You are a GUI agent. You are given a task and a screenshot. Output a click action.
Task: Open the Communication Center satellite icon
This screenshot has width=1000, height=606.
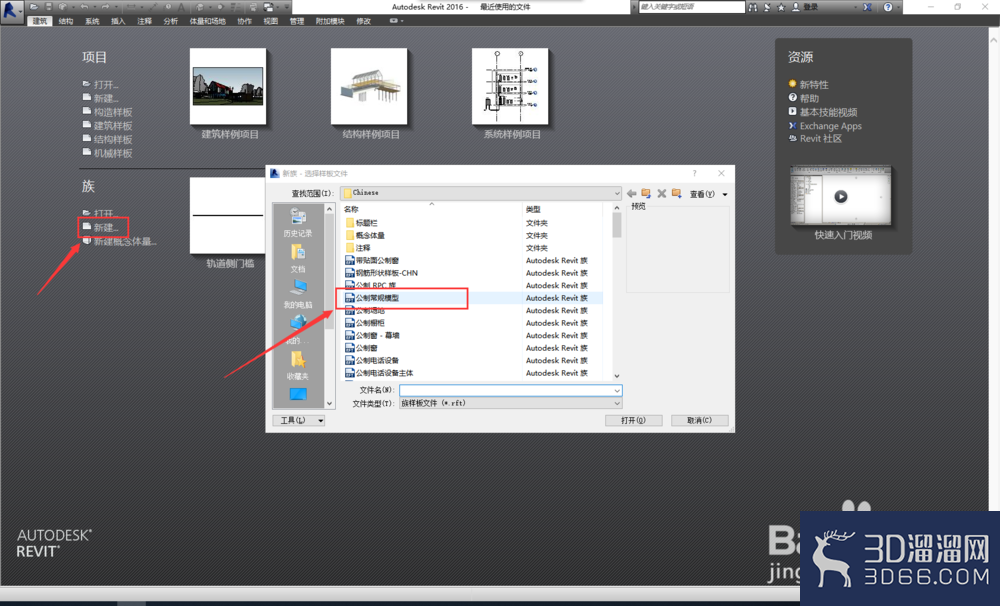coord(767,7)
